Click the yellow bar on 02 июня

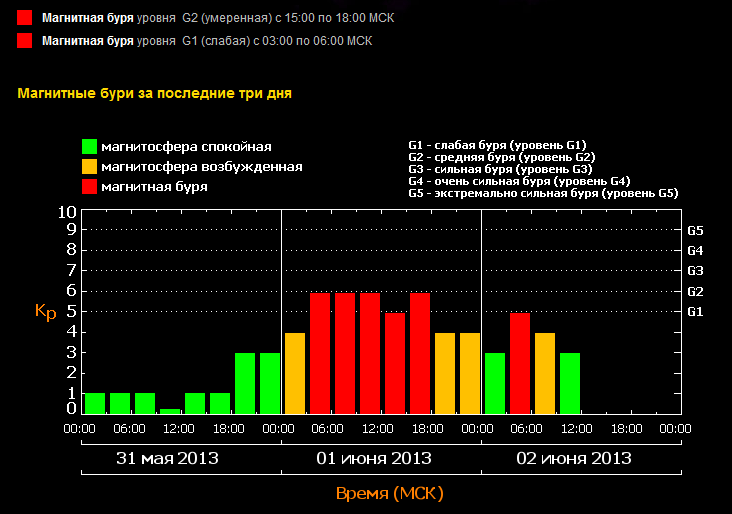pos(545,373)
